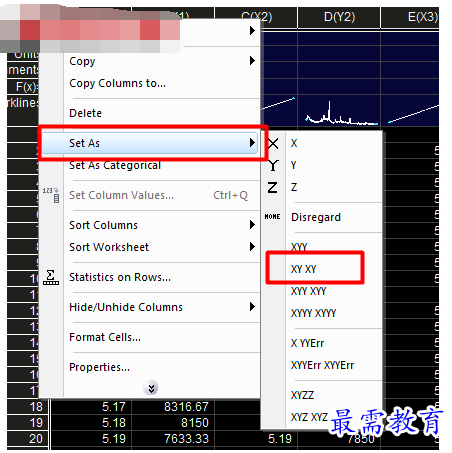Select row header 20

tap(28, 439)
